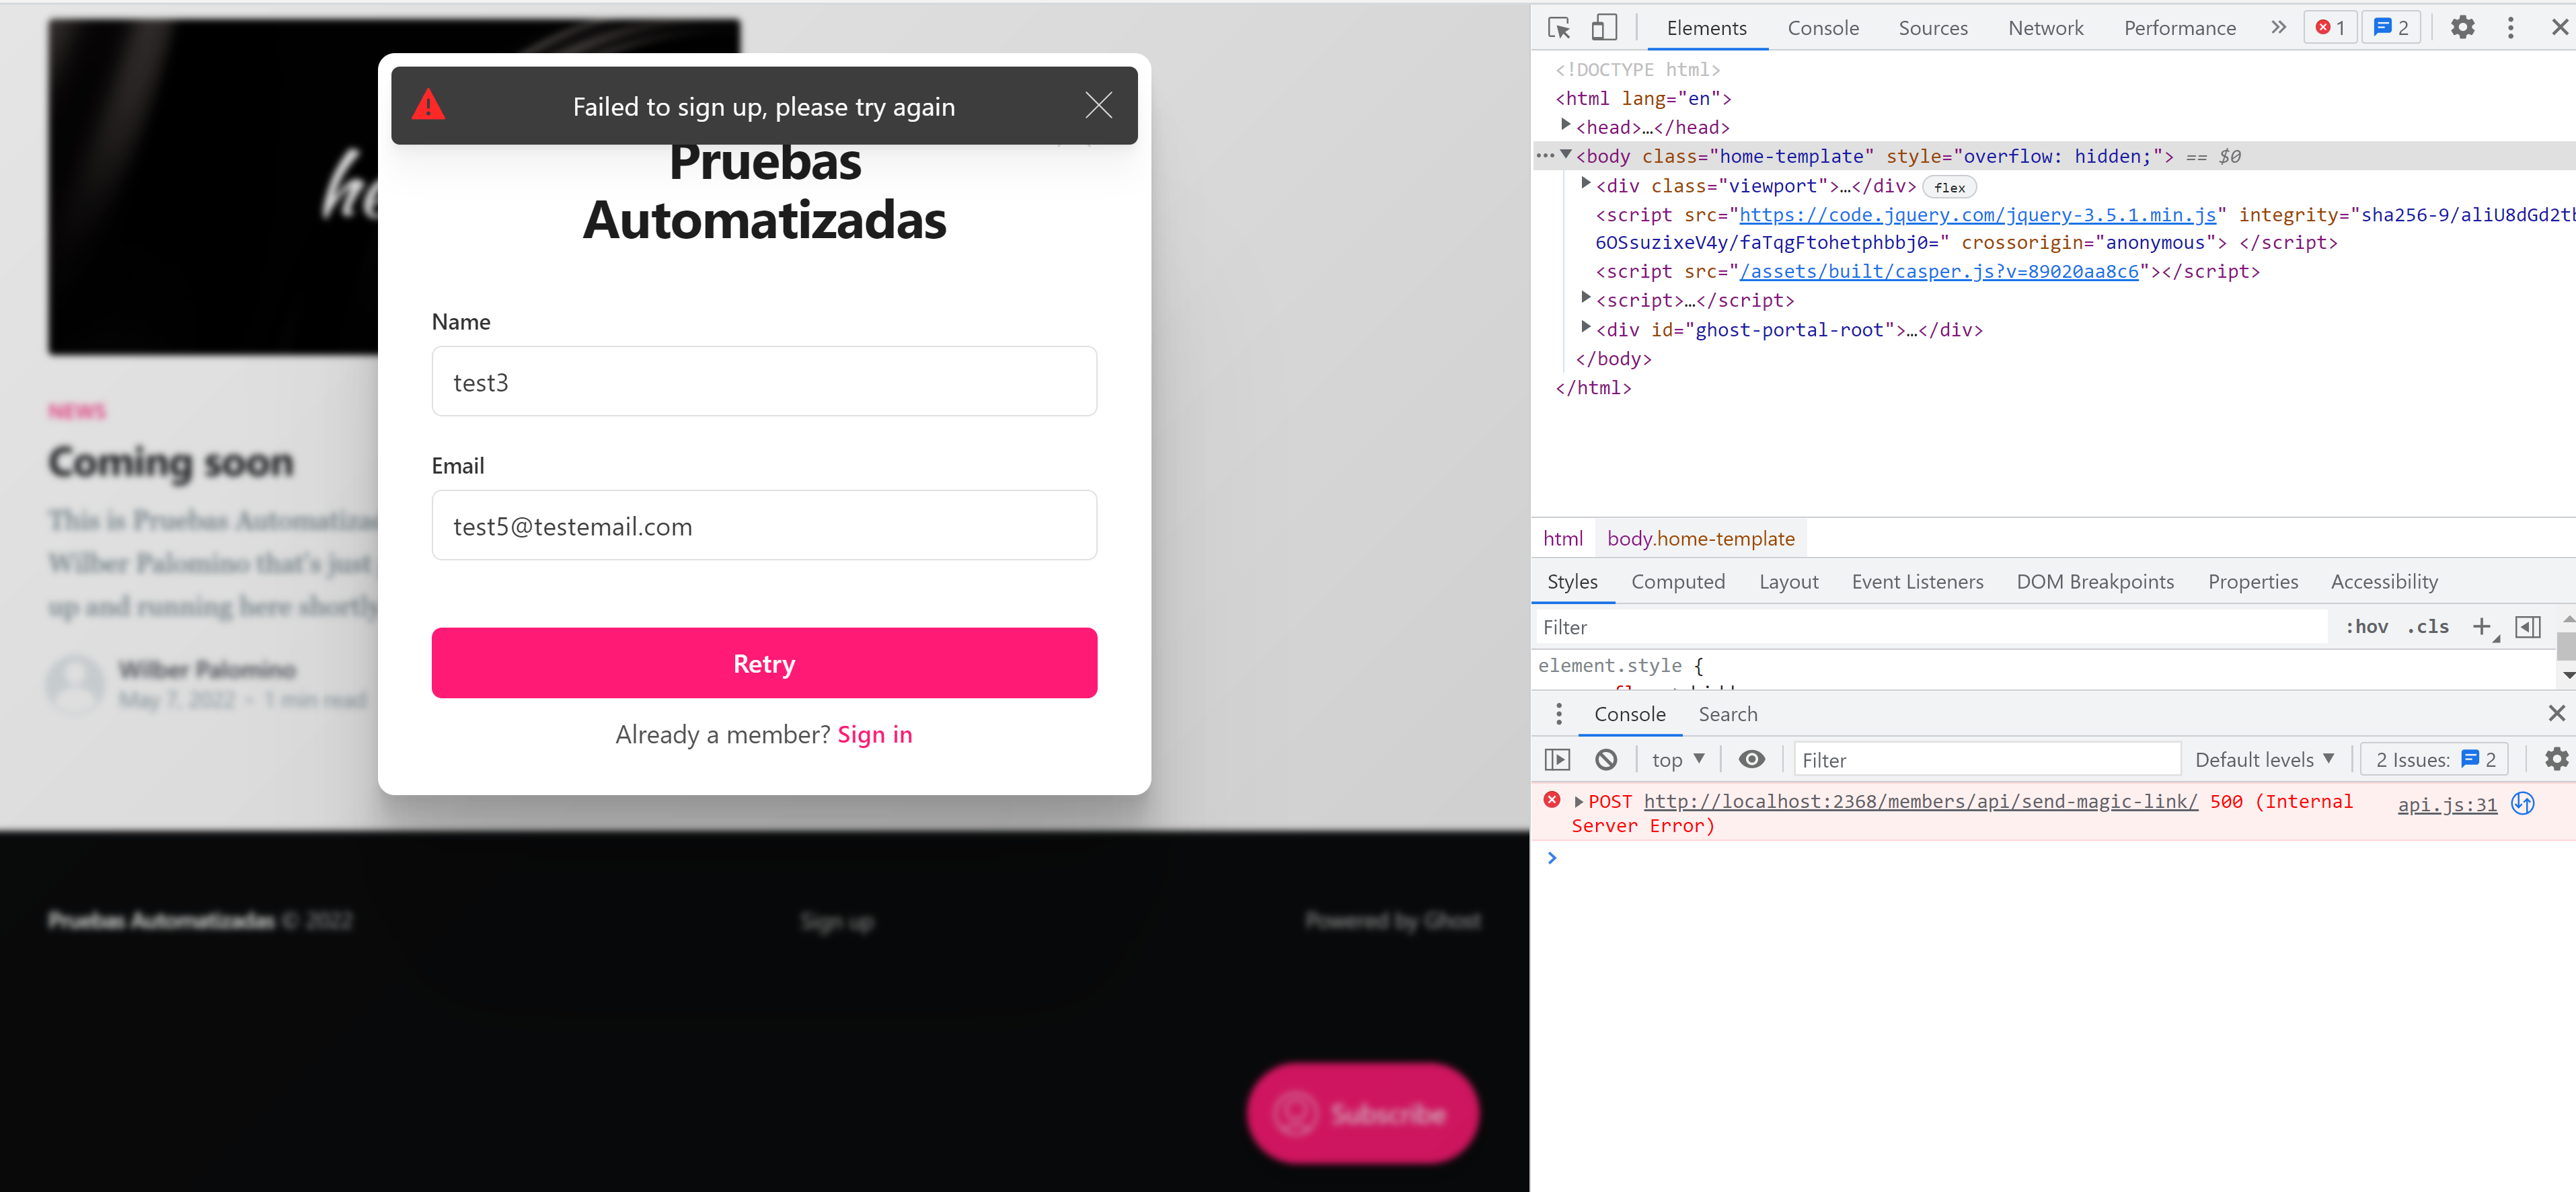Open the console settings gear

click(x=2557, y=759)
